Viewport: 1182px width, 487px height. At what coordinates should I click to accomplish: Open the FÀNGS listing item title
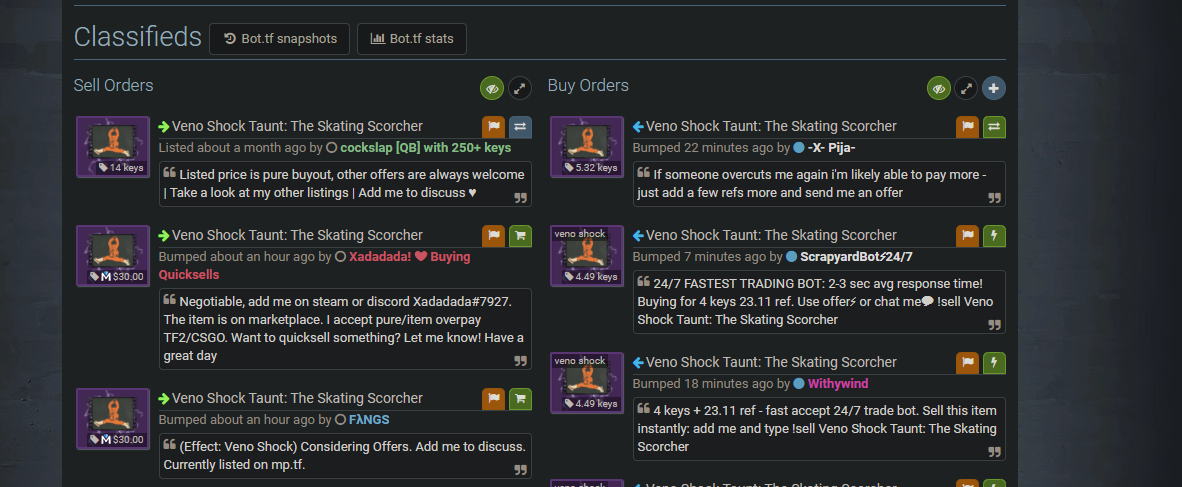pyautogui.click(x=297, y=398)
